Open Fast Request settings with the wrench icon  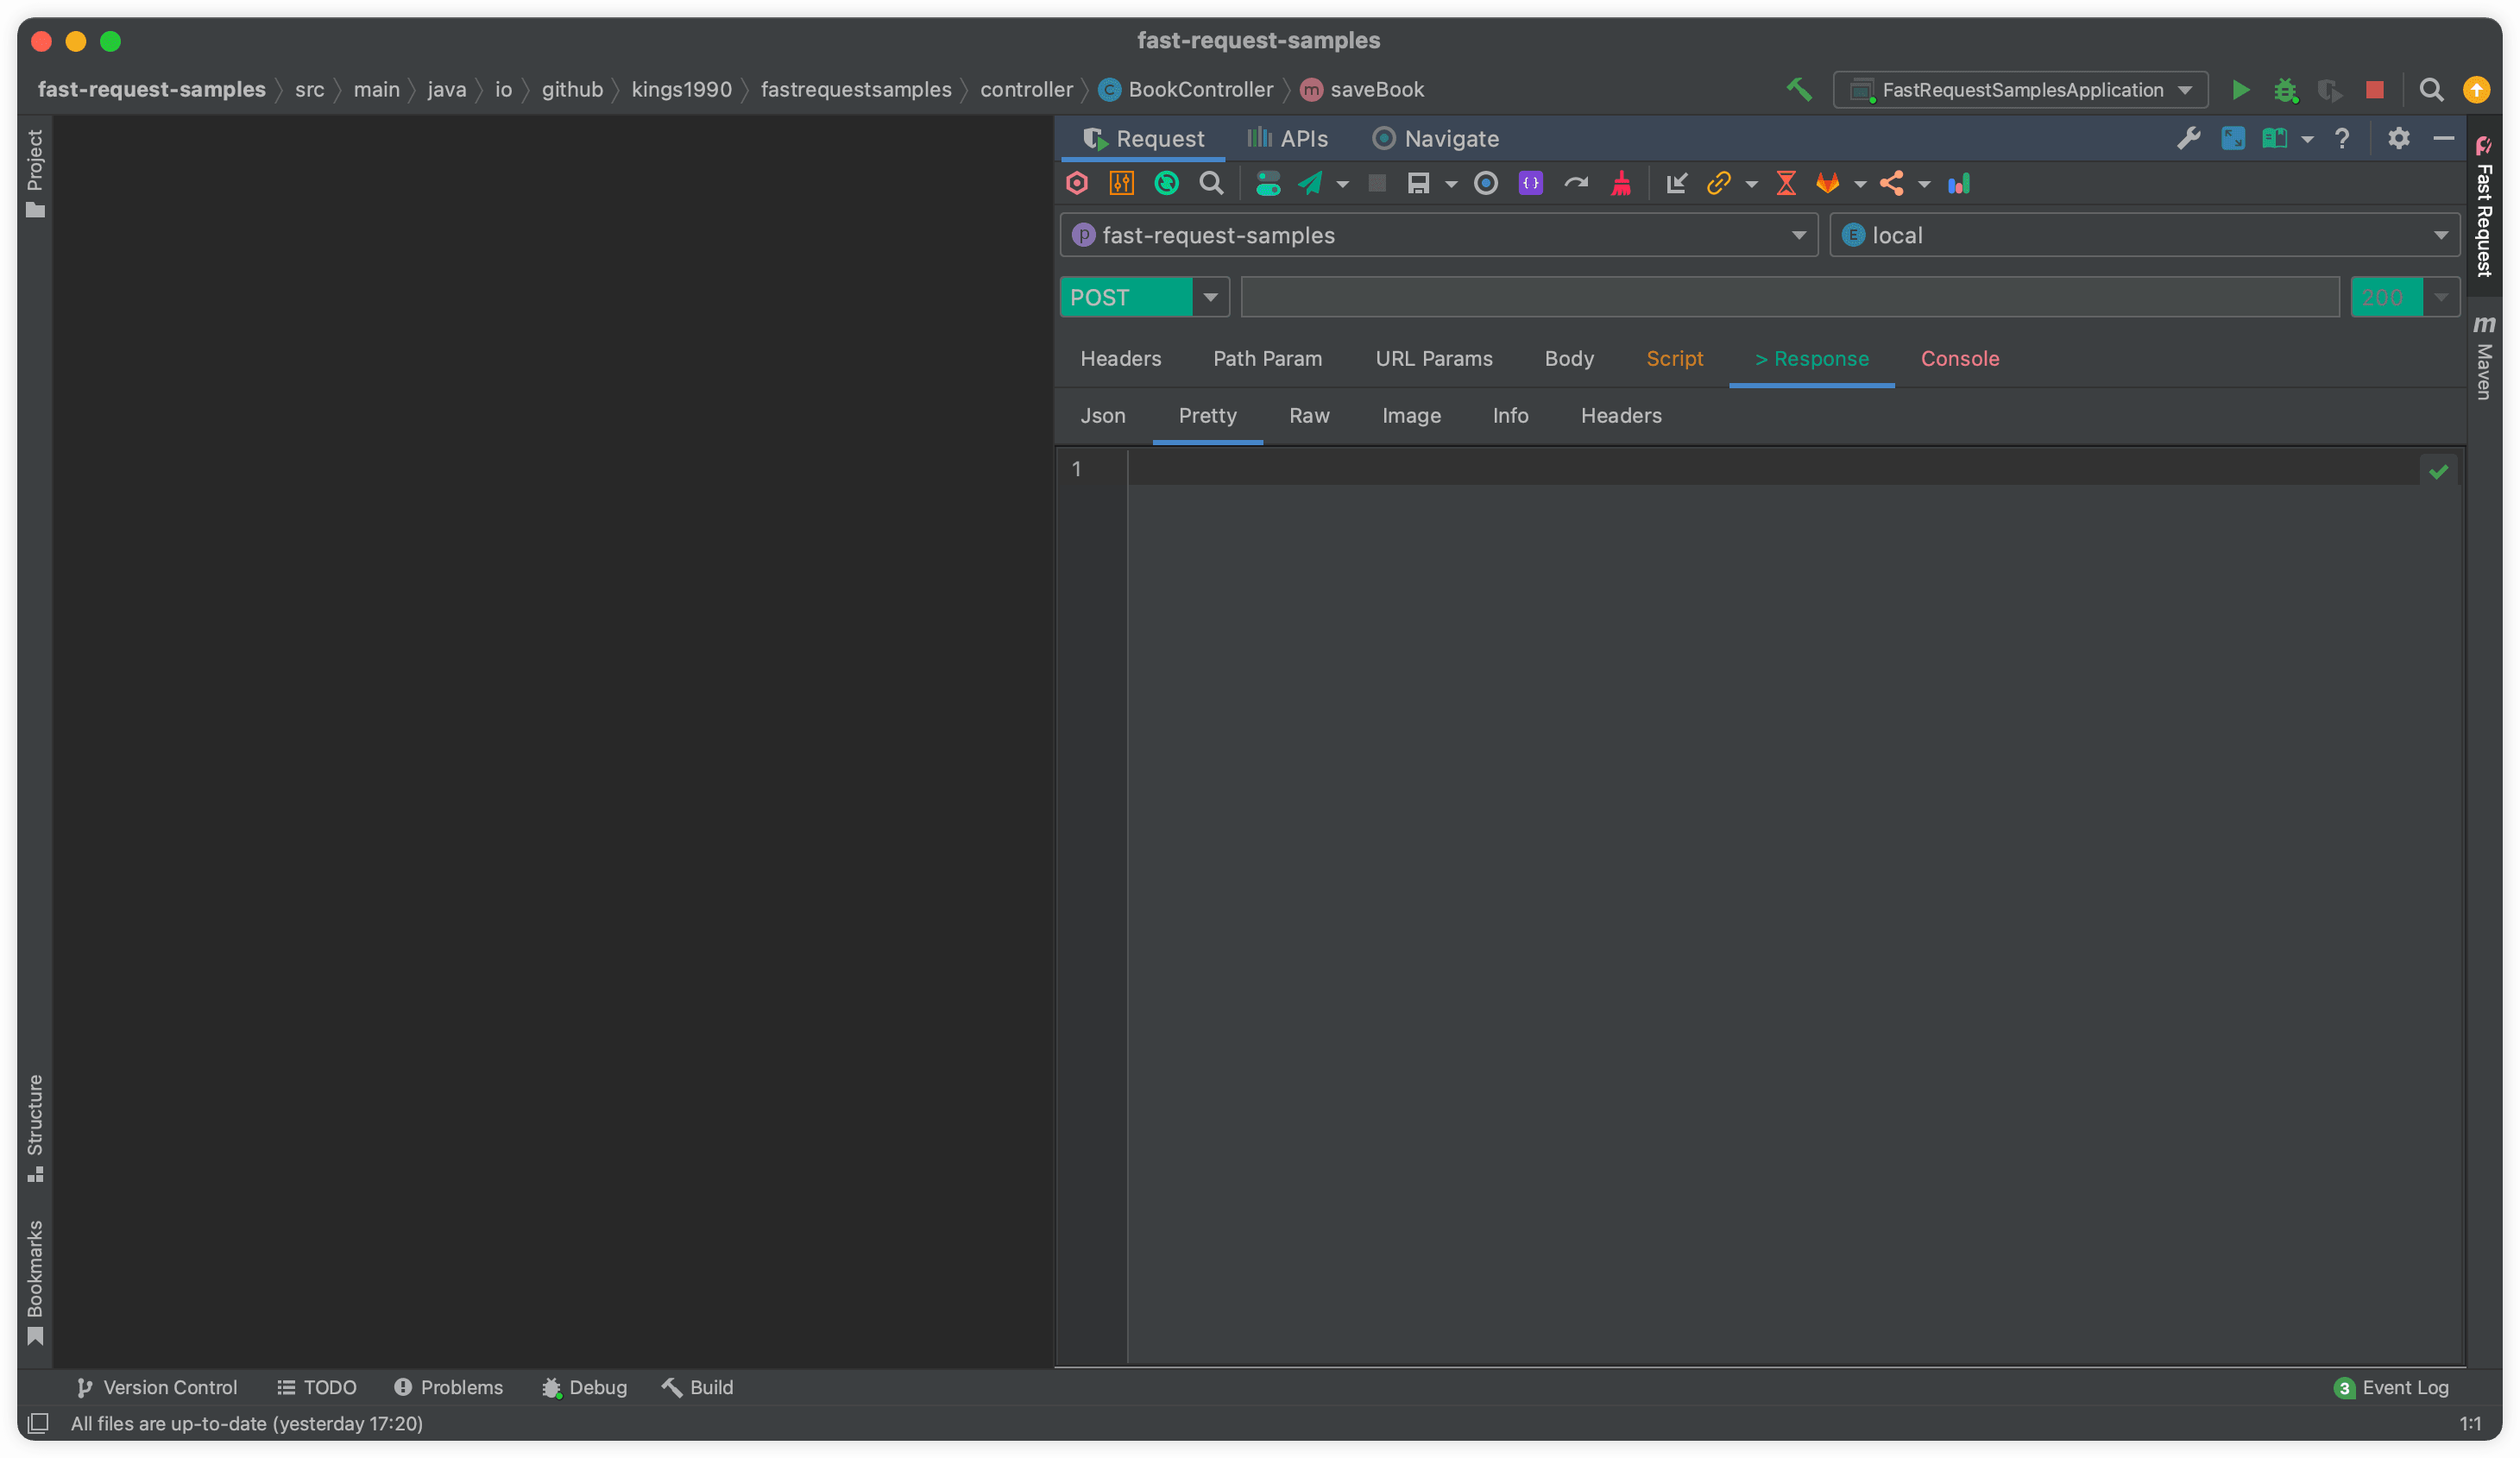2190,138
